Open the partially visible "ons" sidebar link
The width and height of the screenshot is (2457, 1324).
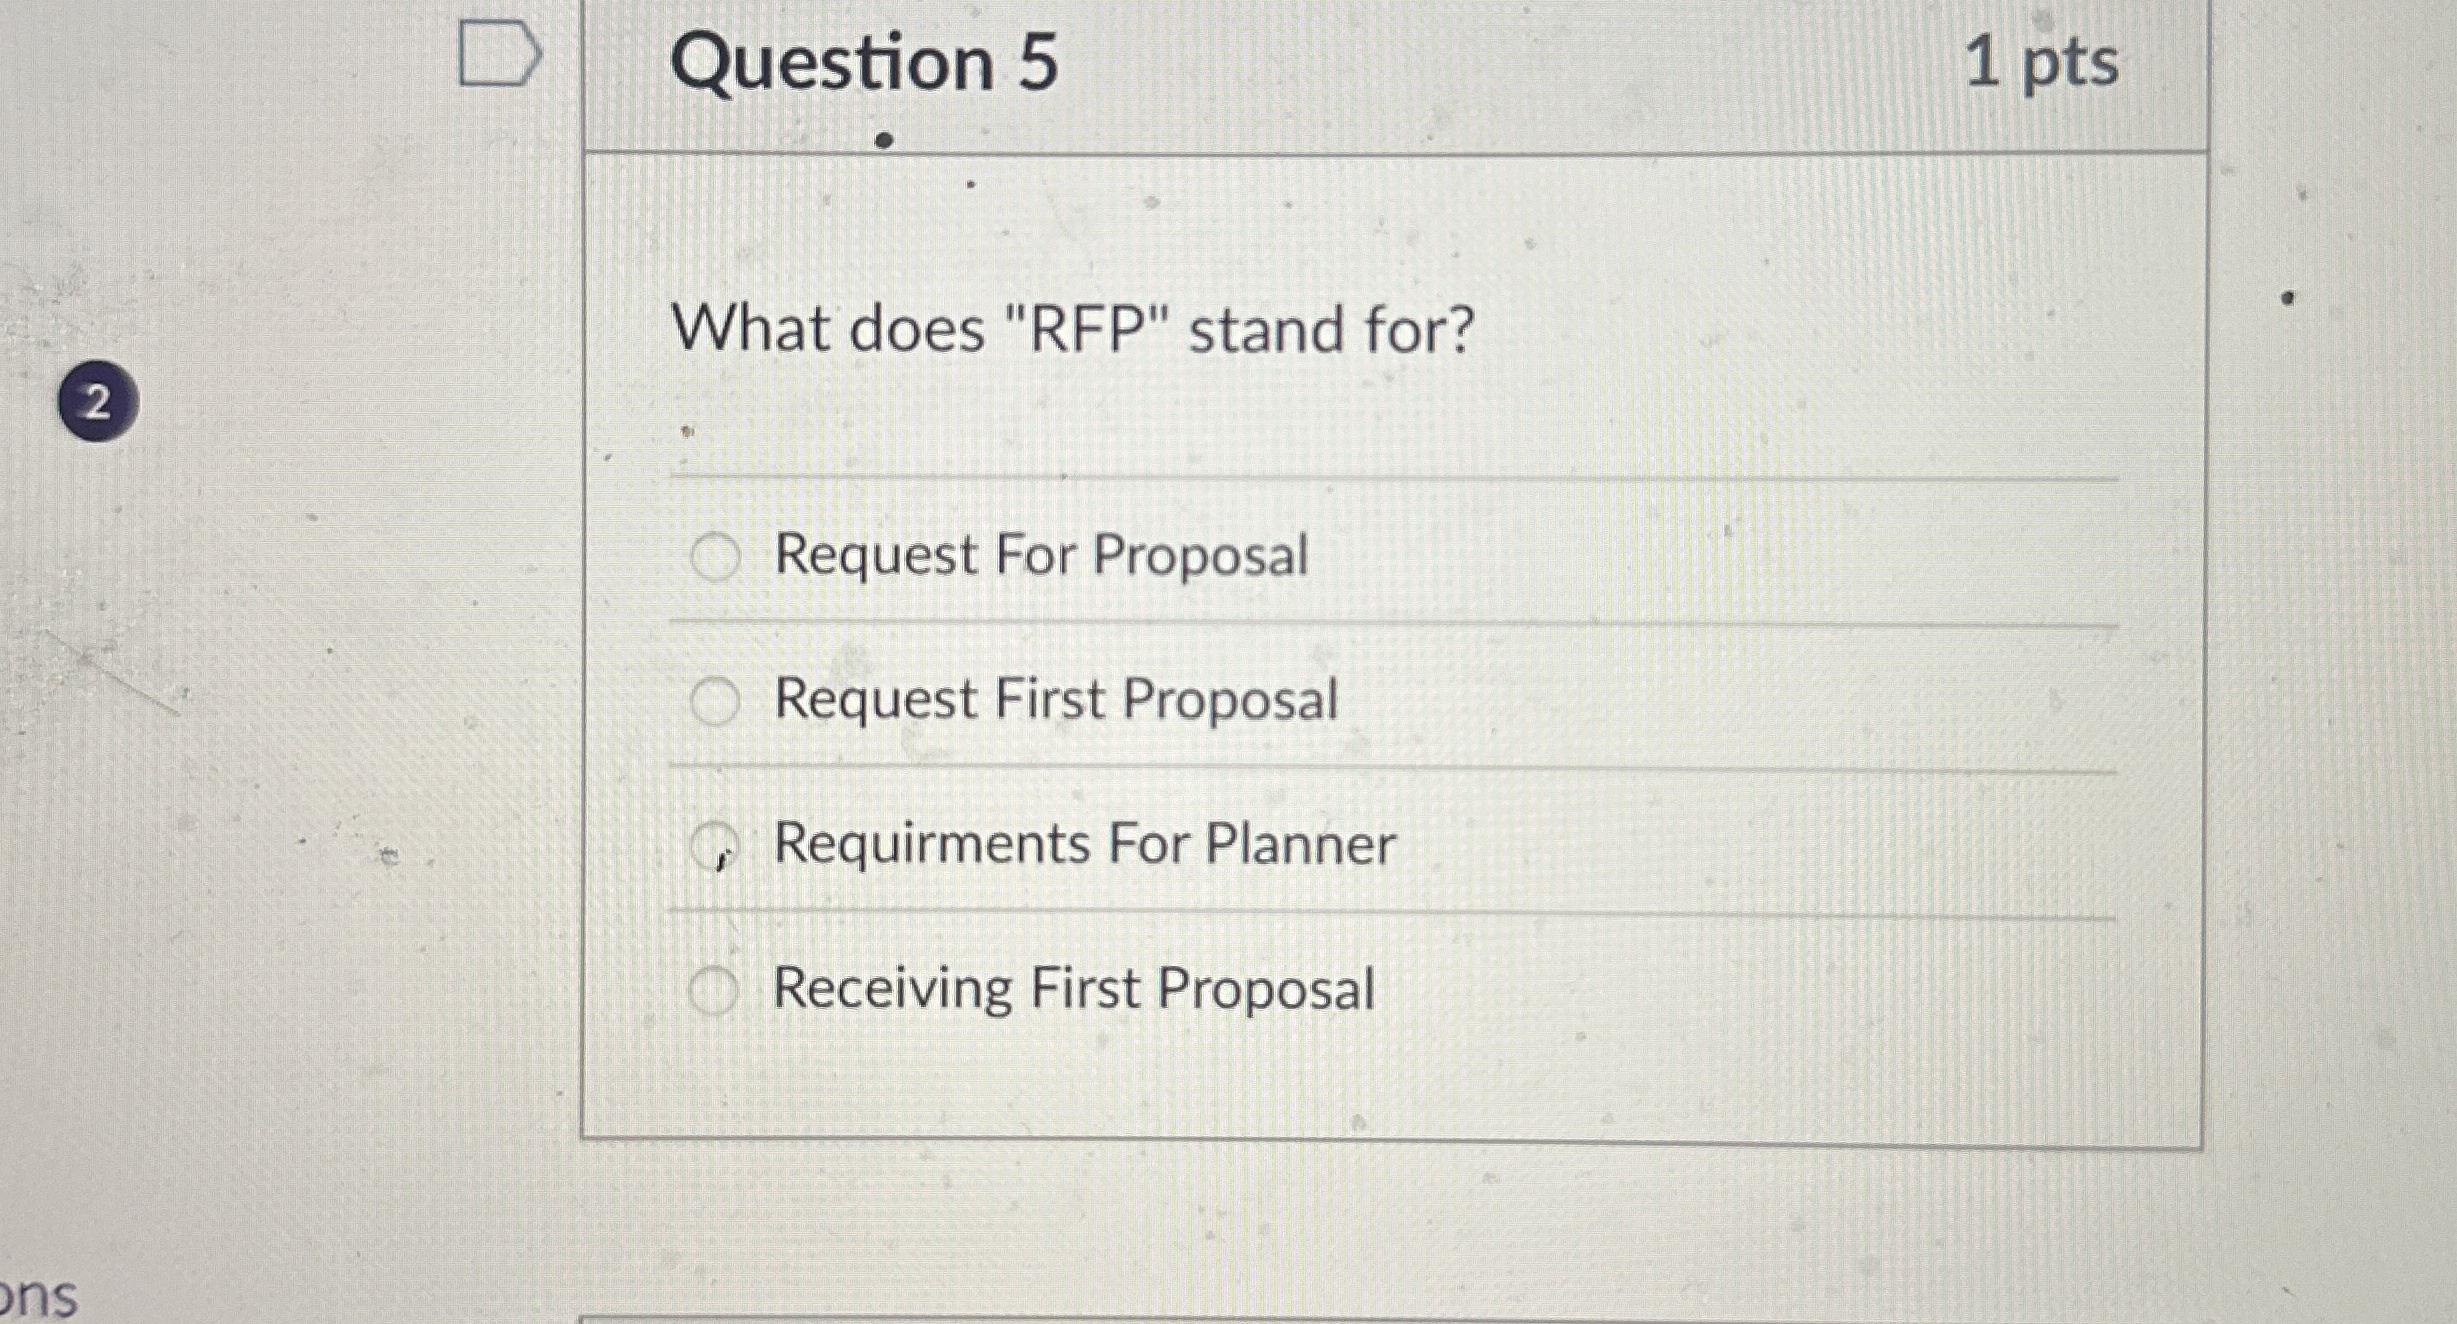(38, 1296)
